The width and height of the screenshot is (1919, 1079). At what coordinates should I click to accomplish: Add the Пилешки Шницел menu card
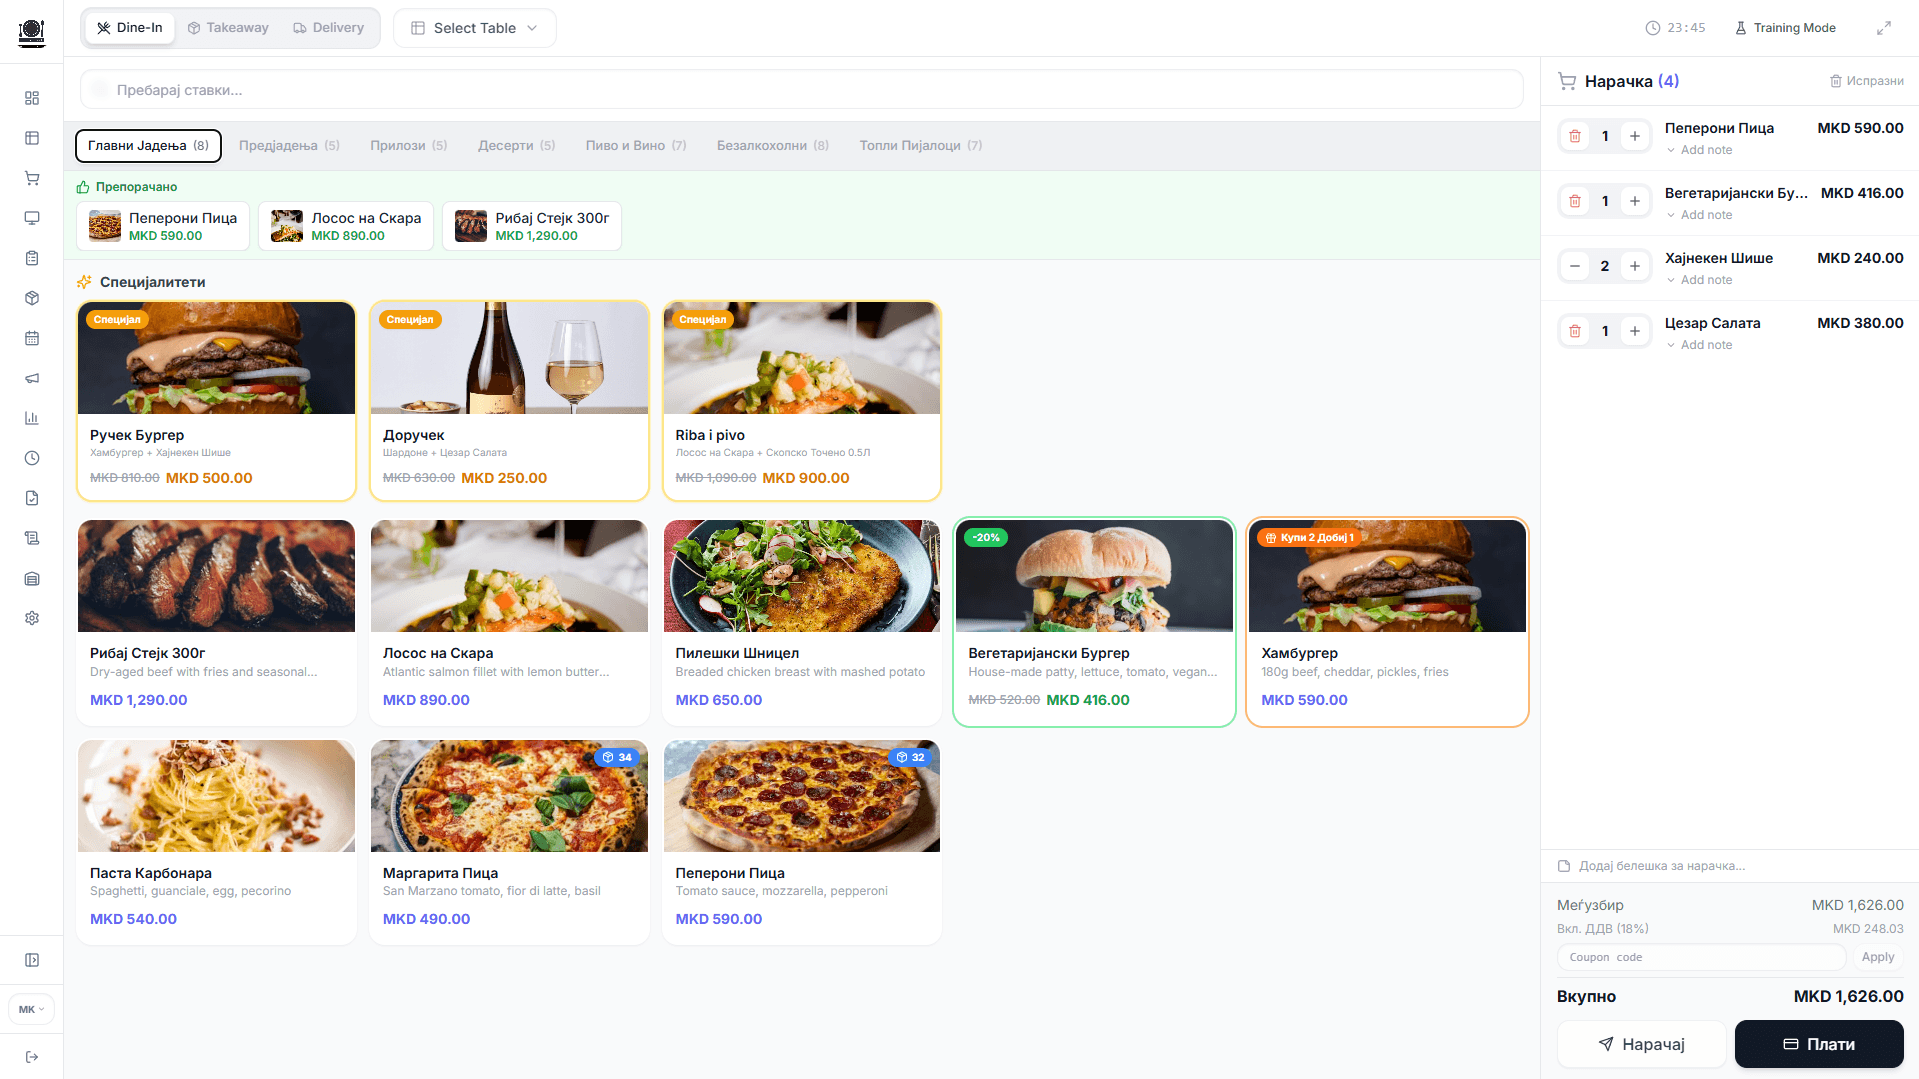pos(802,622)
